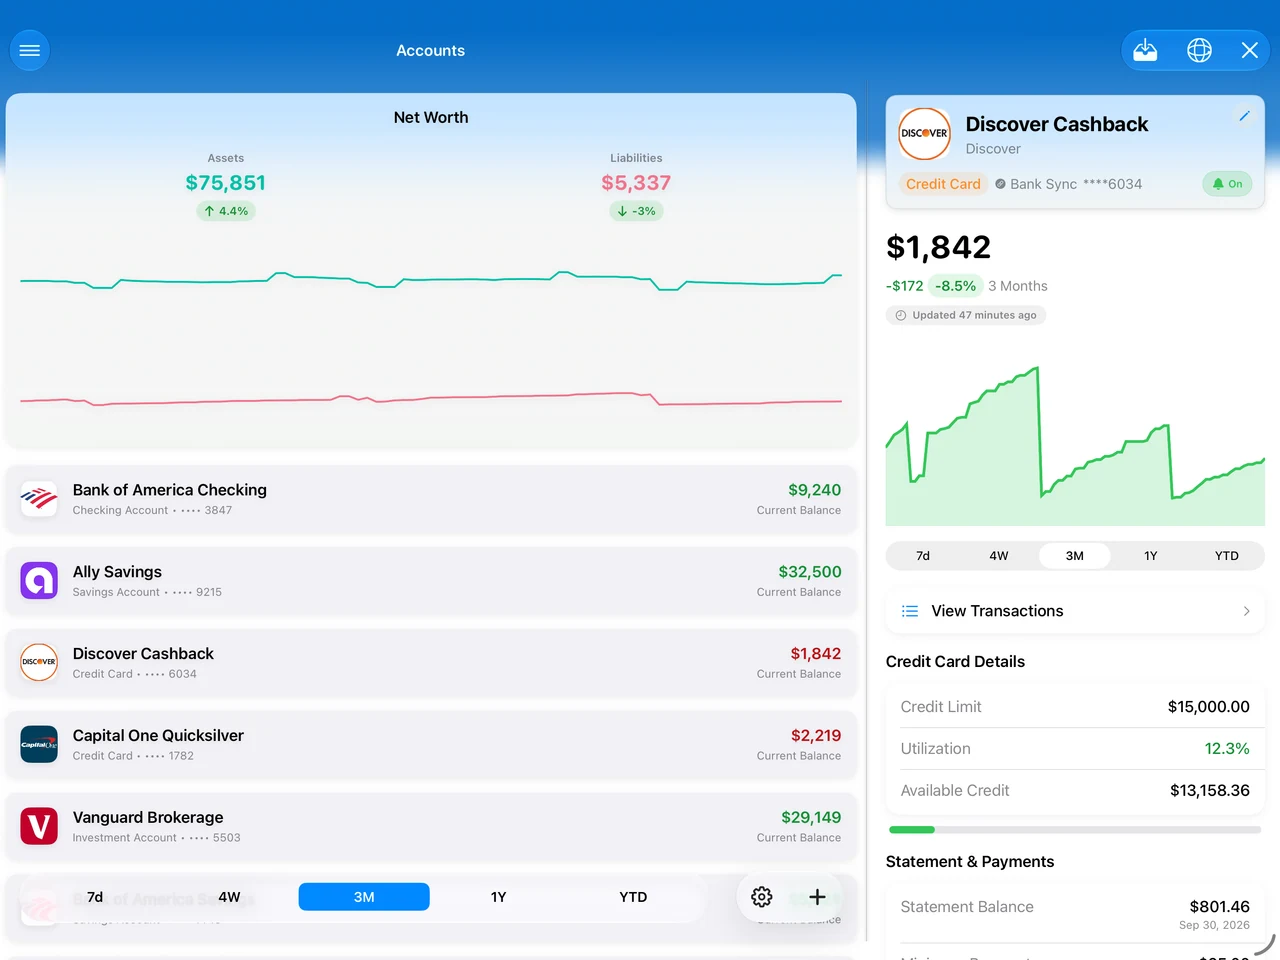
Task: Click the import download tray icon
Action: 1145,50
